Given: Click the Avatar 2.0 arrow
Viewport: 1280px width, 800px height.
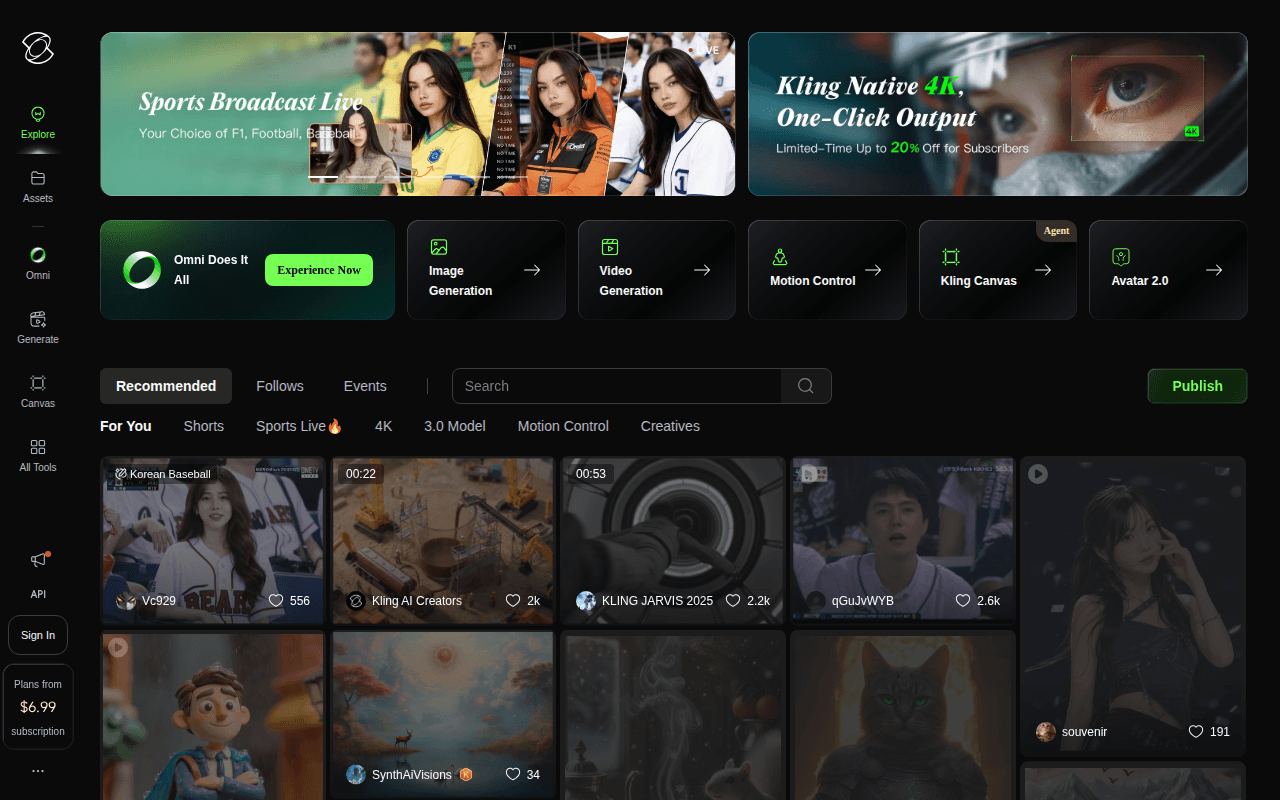Looking at the screenshot, I should tap(1214, 270).
